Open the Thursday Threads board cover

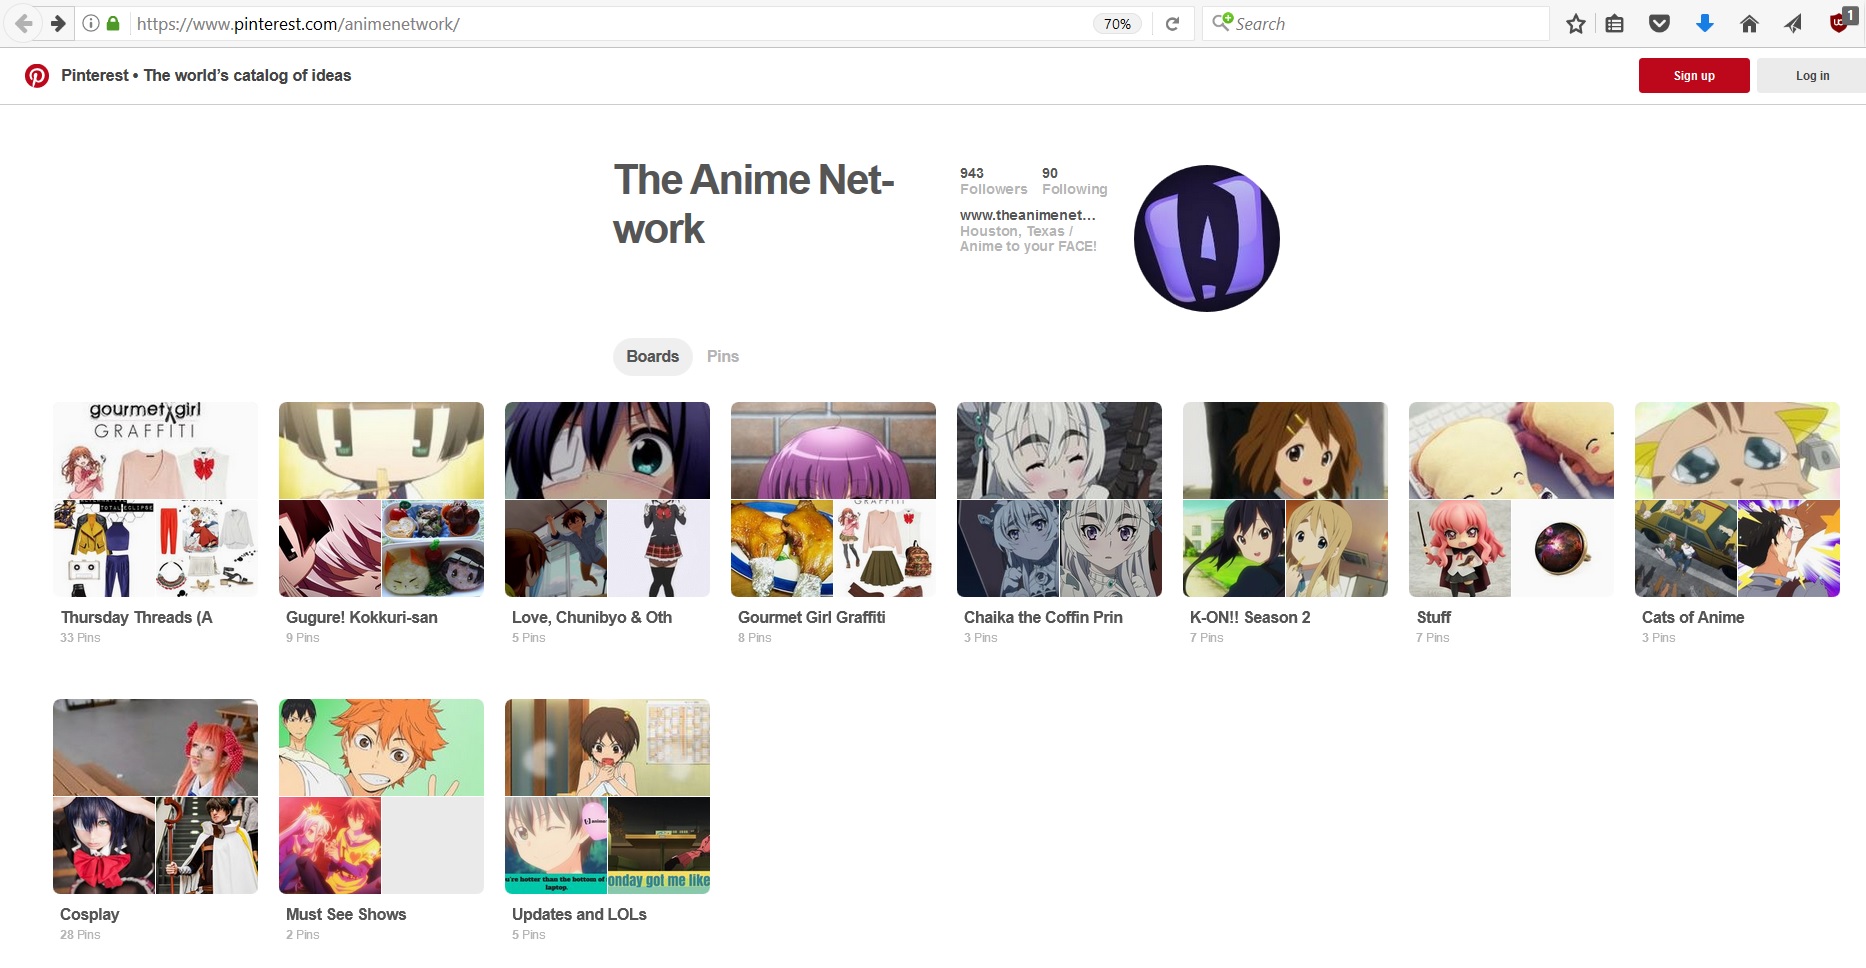point(155,499)
